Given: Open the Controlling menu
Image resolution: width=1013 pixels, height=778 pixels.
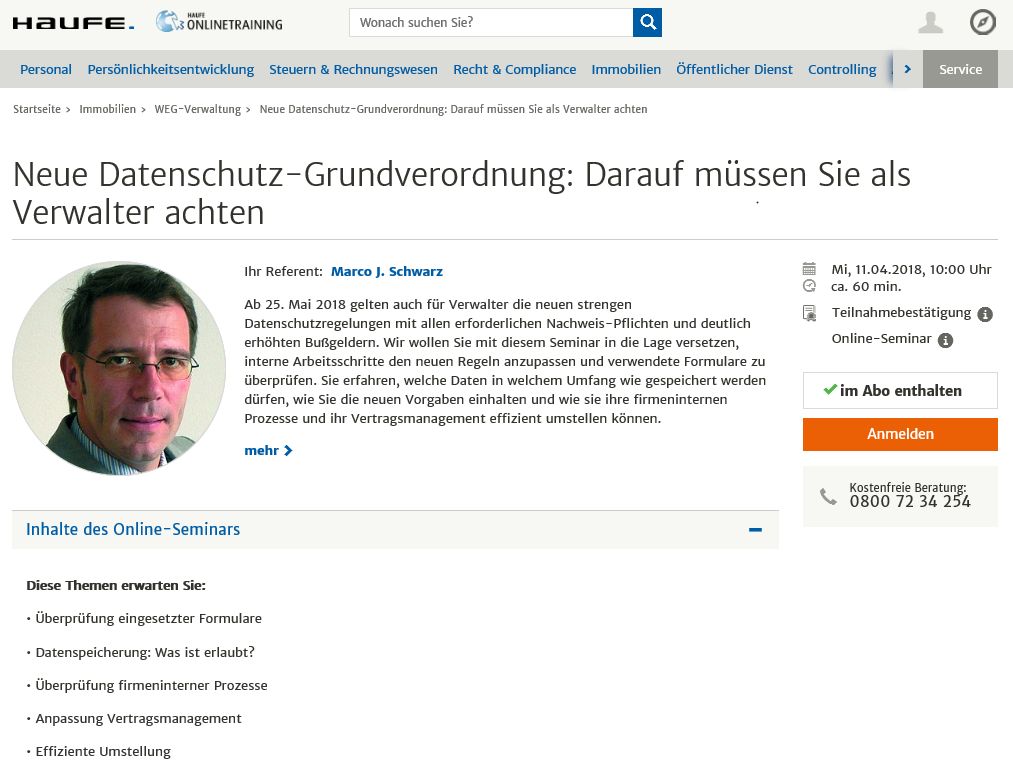Looking at the screenshot, I should click(x=842, y=69).
